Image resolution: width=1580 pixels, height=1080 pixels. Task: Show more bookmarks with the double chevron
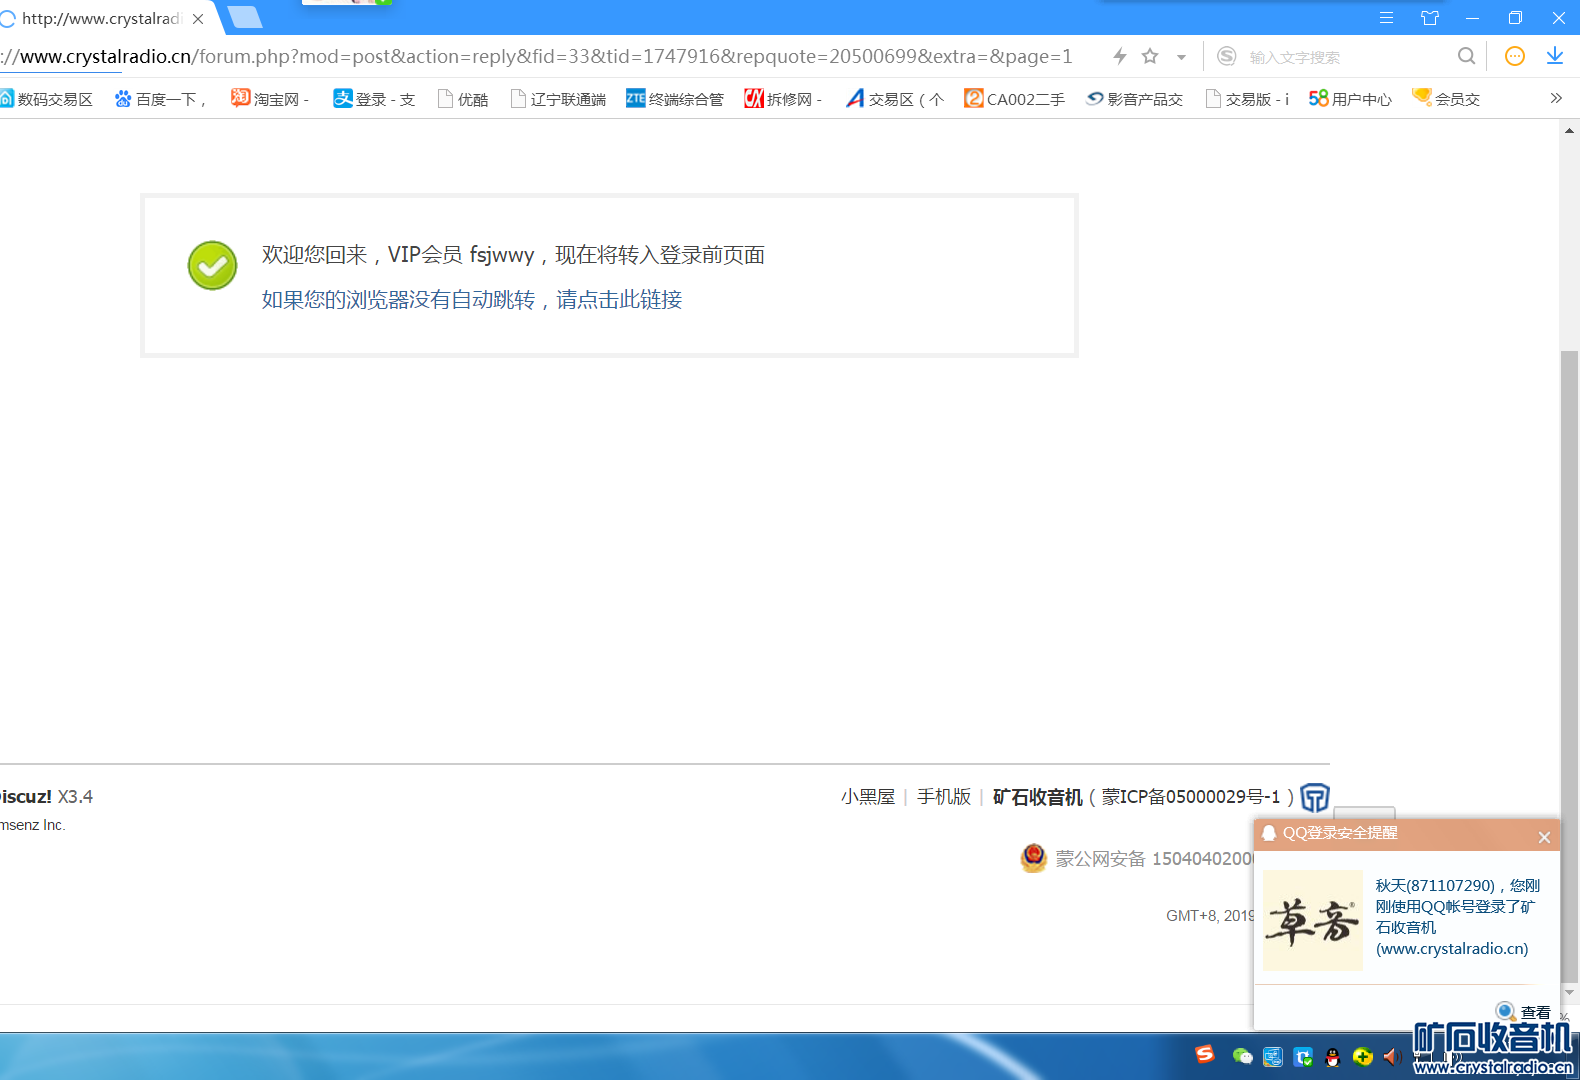pyautogui.click(x=1556, y=98)
